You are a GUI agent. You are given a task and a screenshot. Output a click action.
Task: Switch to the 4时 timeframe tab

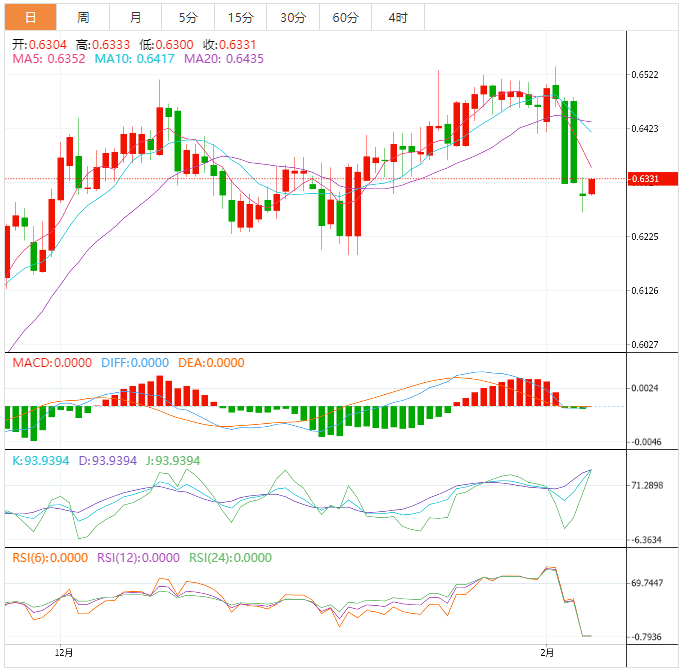(x=397, y=17)
